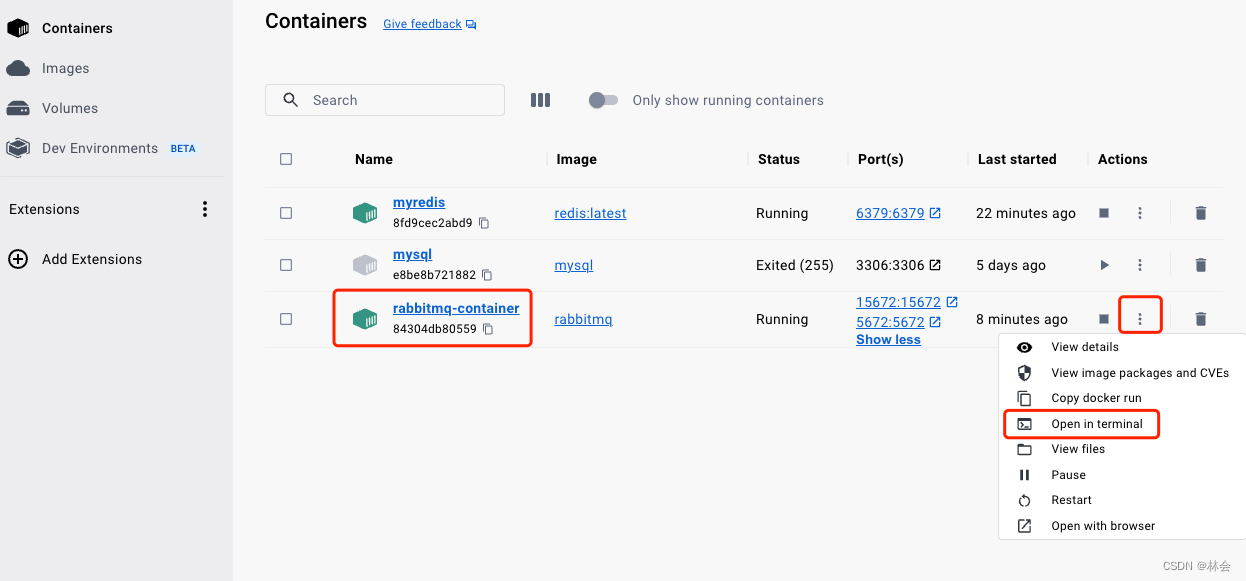1246x581 pixels.
Task: Click the Images cloud icon in sidebar
Action: [x=18, y=68]
